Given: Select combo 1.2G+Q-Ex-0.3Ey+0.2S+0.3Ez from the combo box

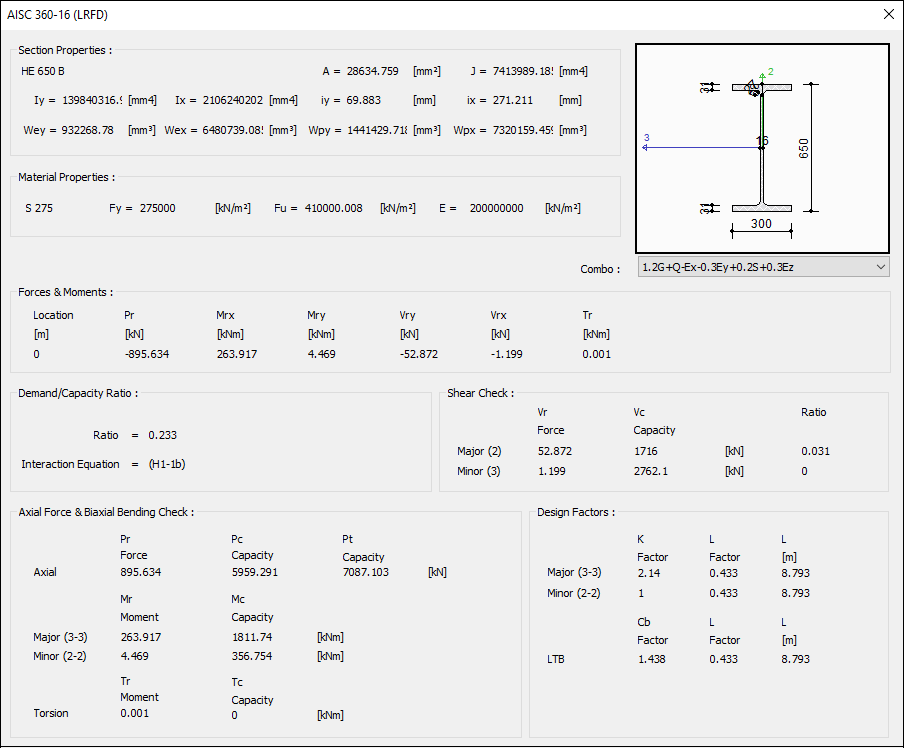Looking at the screenshot, I should point(760,268).
